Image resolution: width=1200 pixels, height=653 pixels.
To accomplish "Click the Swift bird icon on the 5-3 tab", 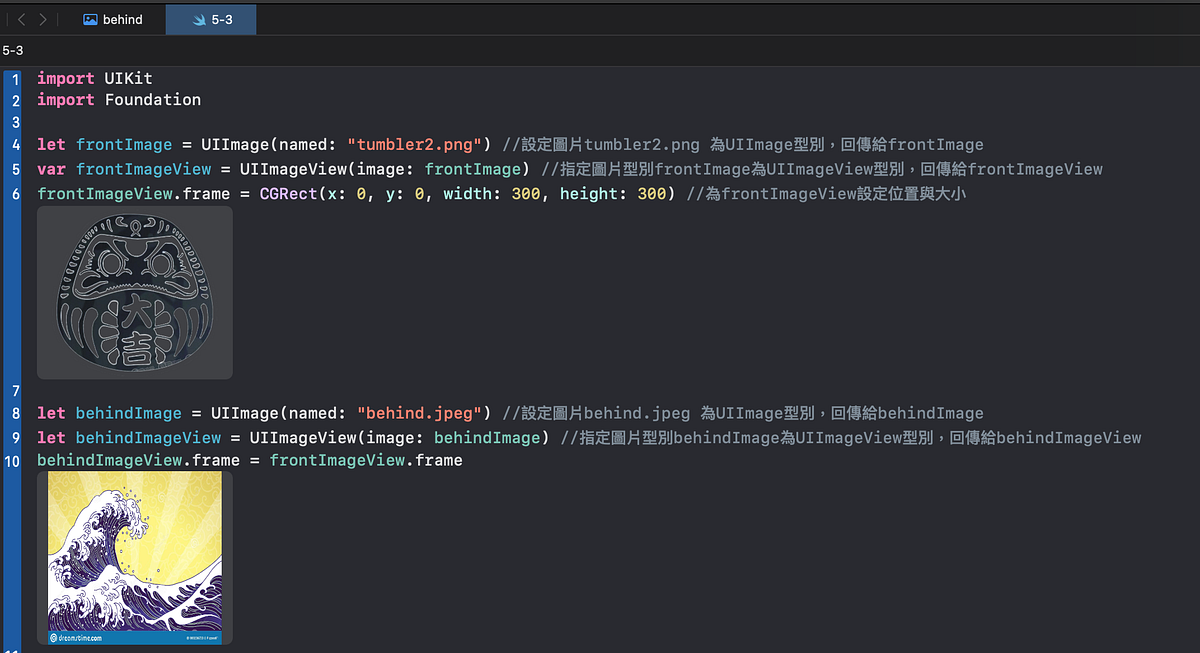I will click(x=199, y=18).
